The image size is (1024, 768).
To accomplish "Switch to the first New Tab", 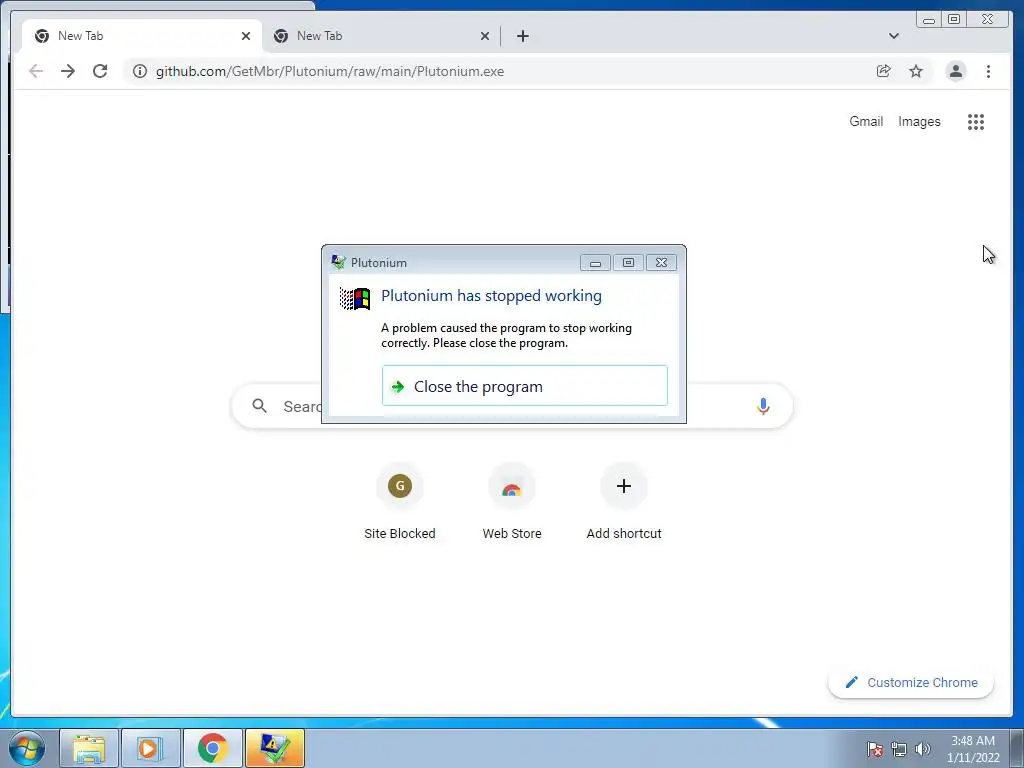I will [x=142, y=36].
